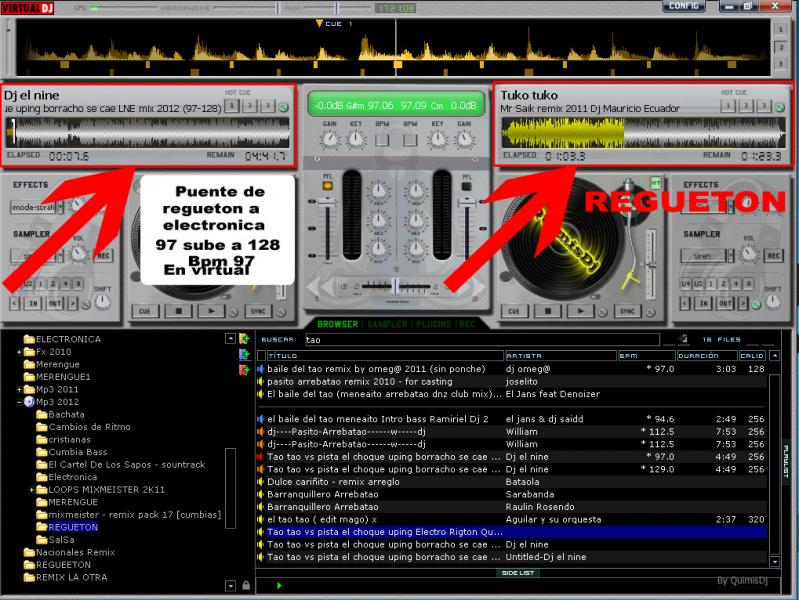Collapse the Mp3 2012 folder

[x=19, y=402]
